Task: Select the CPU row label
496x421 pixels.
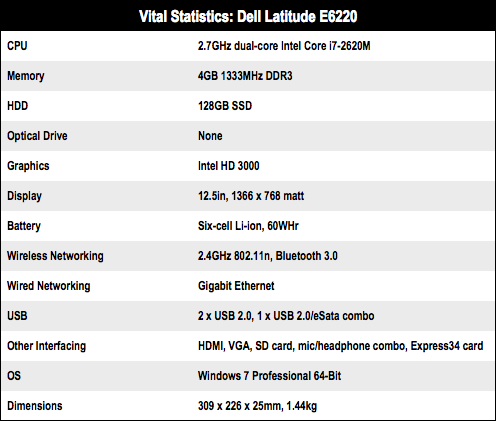Action: [17, 46]
